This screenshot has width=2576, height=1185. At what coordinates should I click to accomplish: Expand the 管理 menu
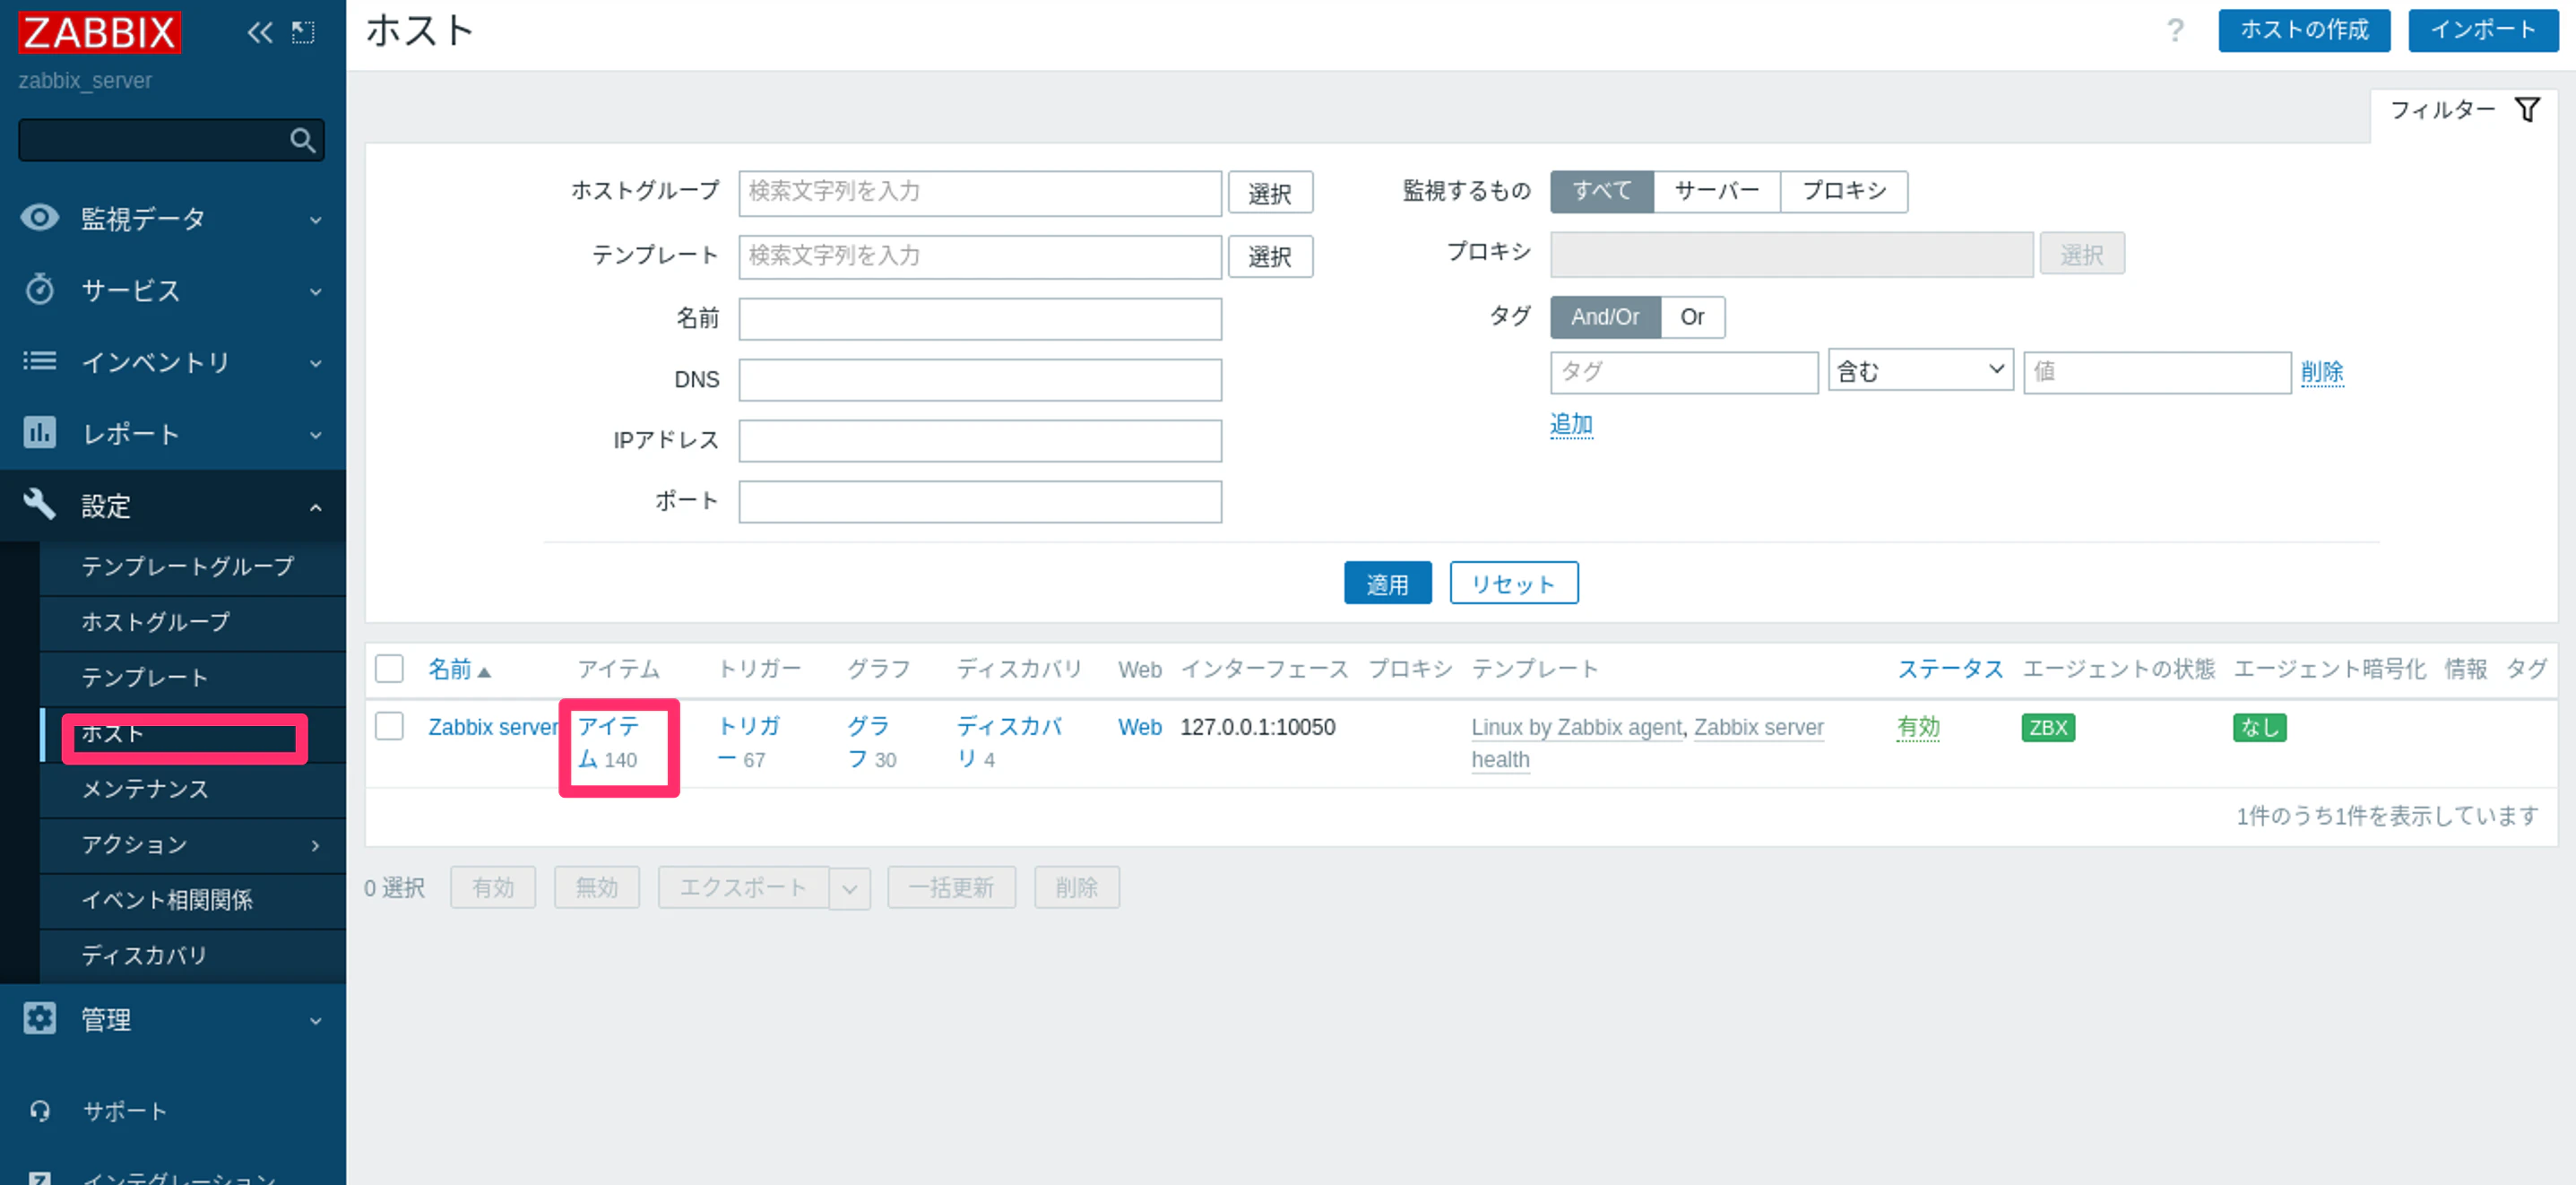tap(316, 1020)
